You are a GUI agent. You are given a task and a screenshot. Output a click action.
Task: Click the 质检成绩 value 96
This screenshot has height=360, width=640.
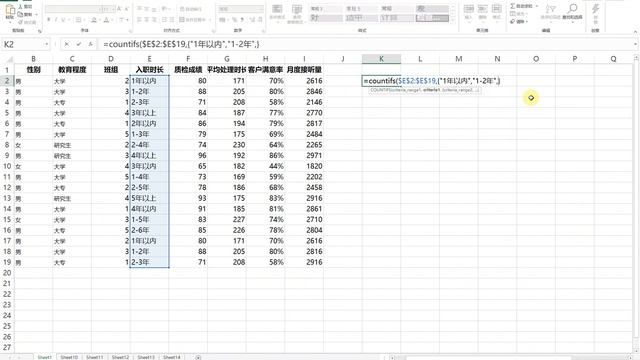pyautogui.click(x=188, y=156)
